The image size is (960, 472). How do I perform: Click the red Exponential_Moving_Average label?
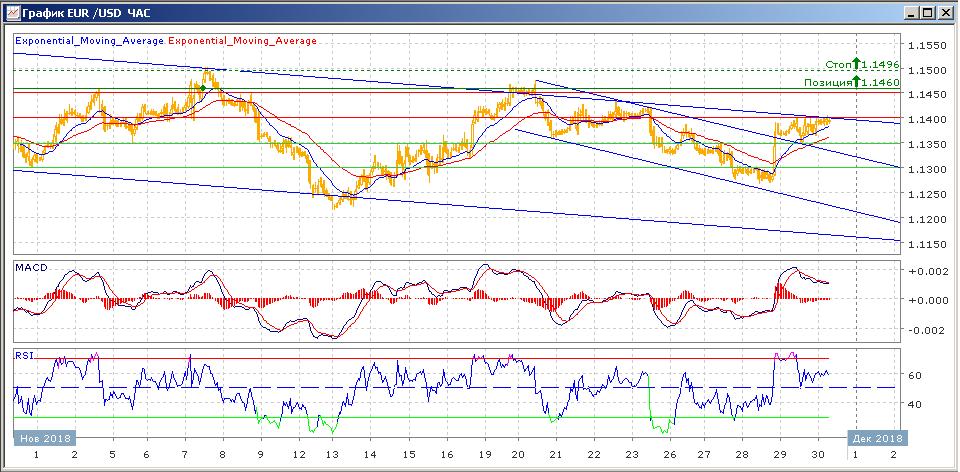(242, 41)
